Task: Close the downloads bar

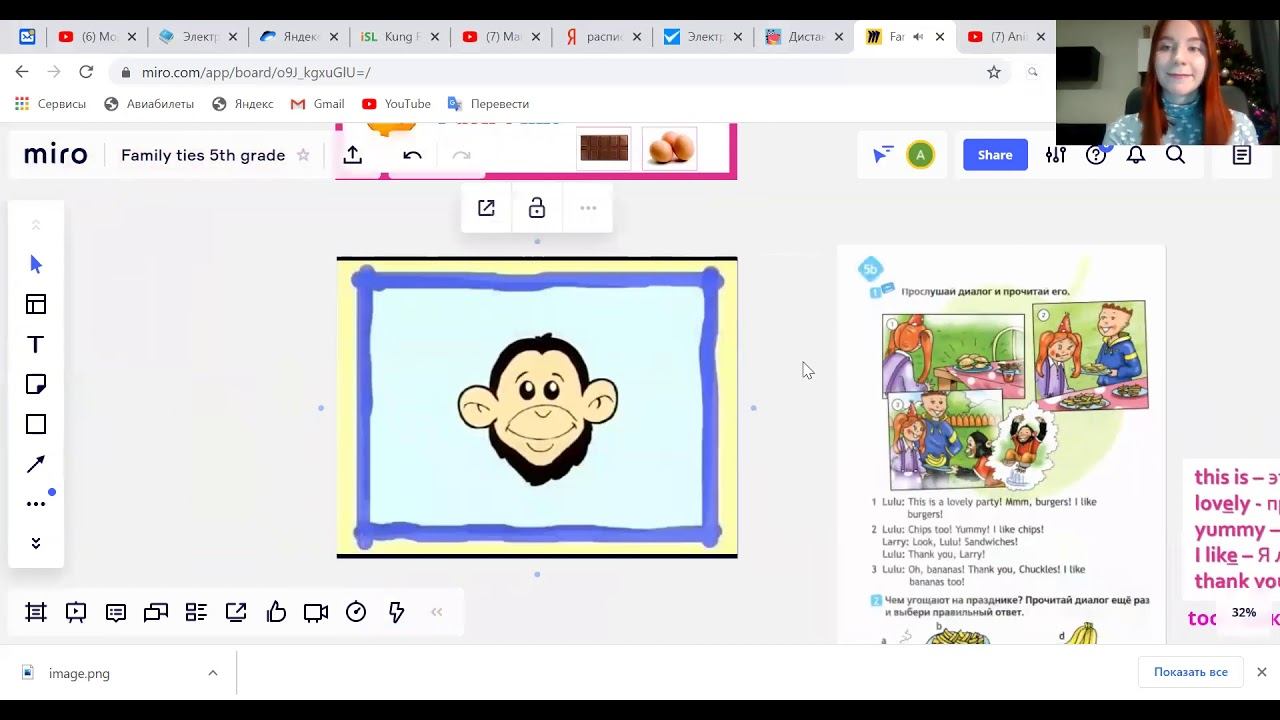Action: point(1262,672)
